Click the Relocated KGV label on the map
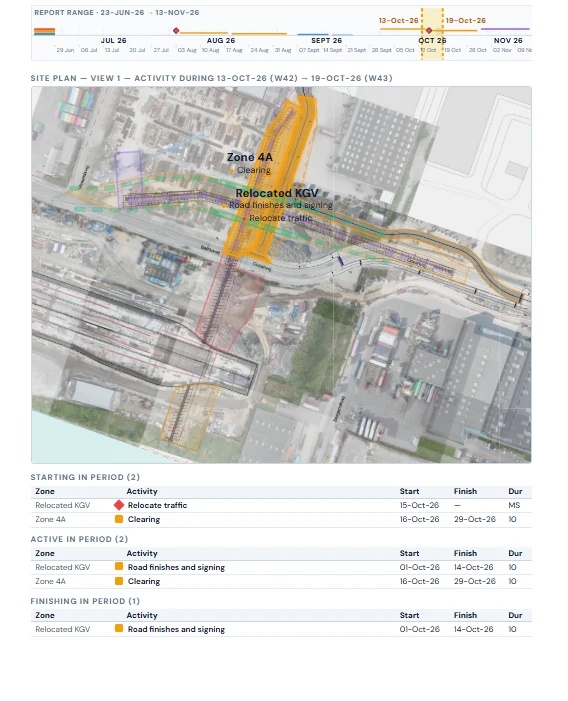The image size is (568, 701). 277,193
